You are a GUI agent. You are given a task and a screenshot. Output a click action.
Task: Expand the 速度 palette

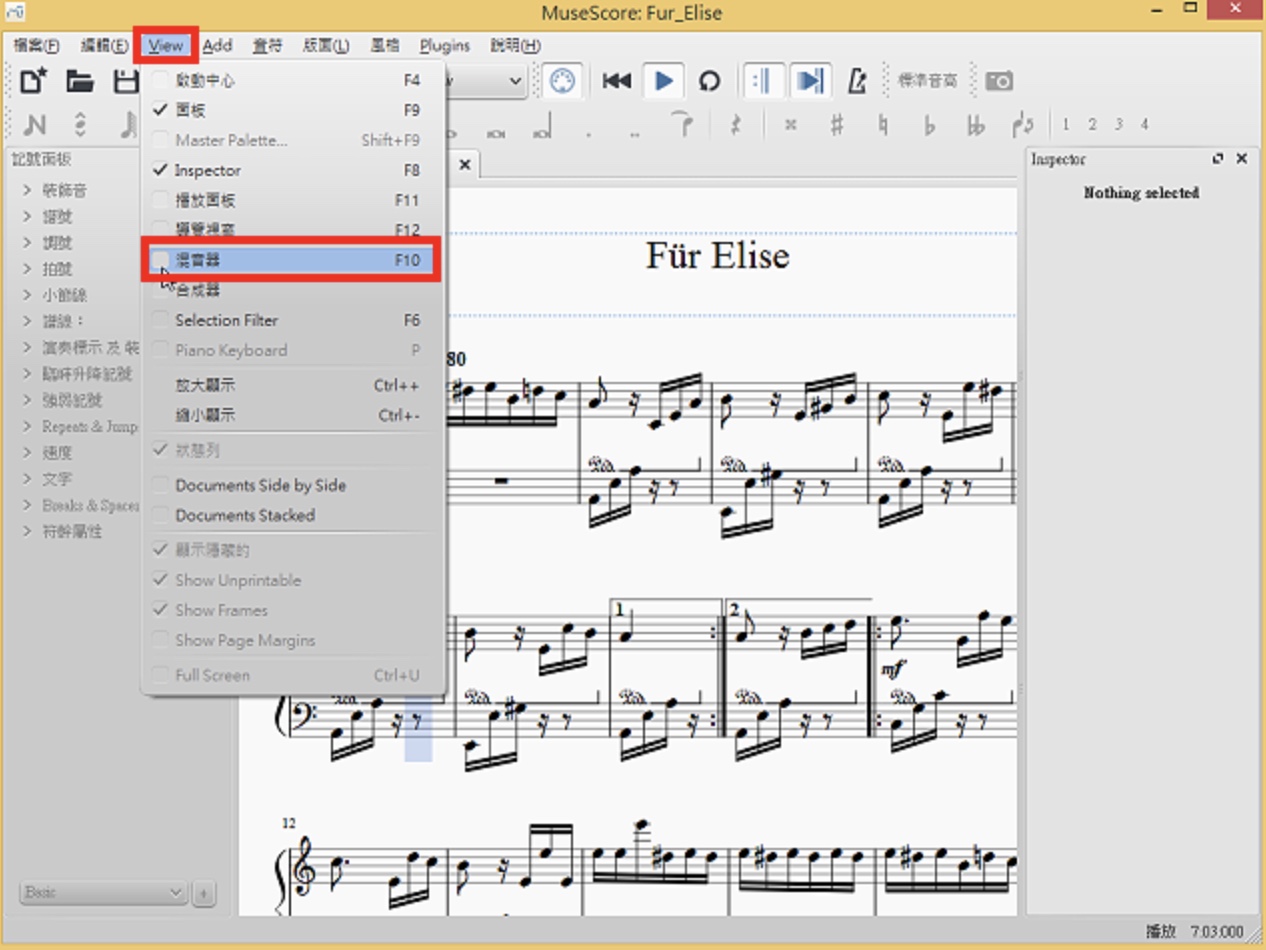pos(57,453)
